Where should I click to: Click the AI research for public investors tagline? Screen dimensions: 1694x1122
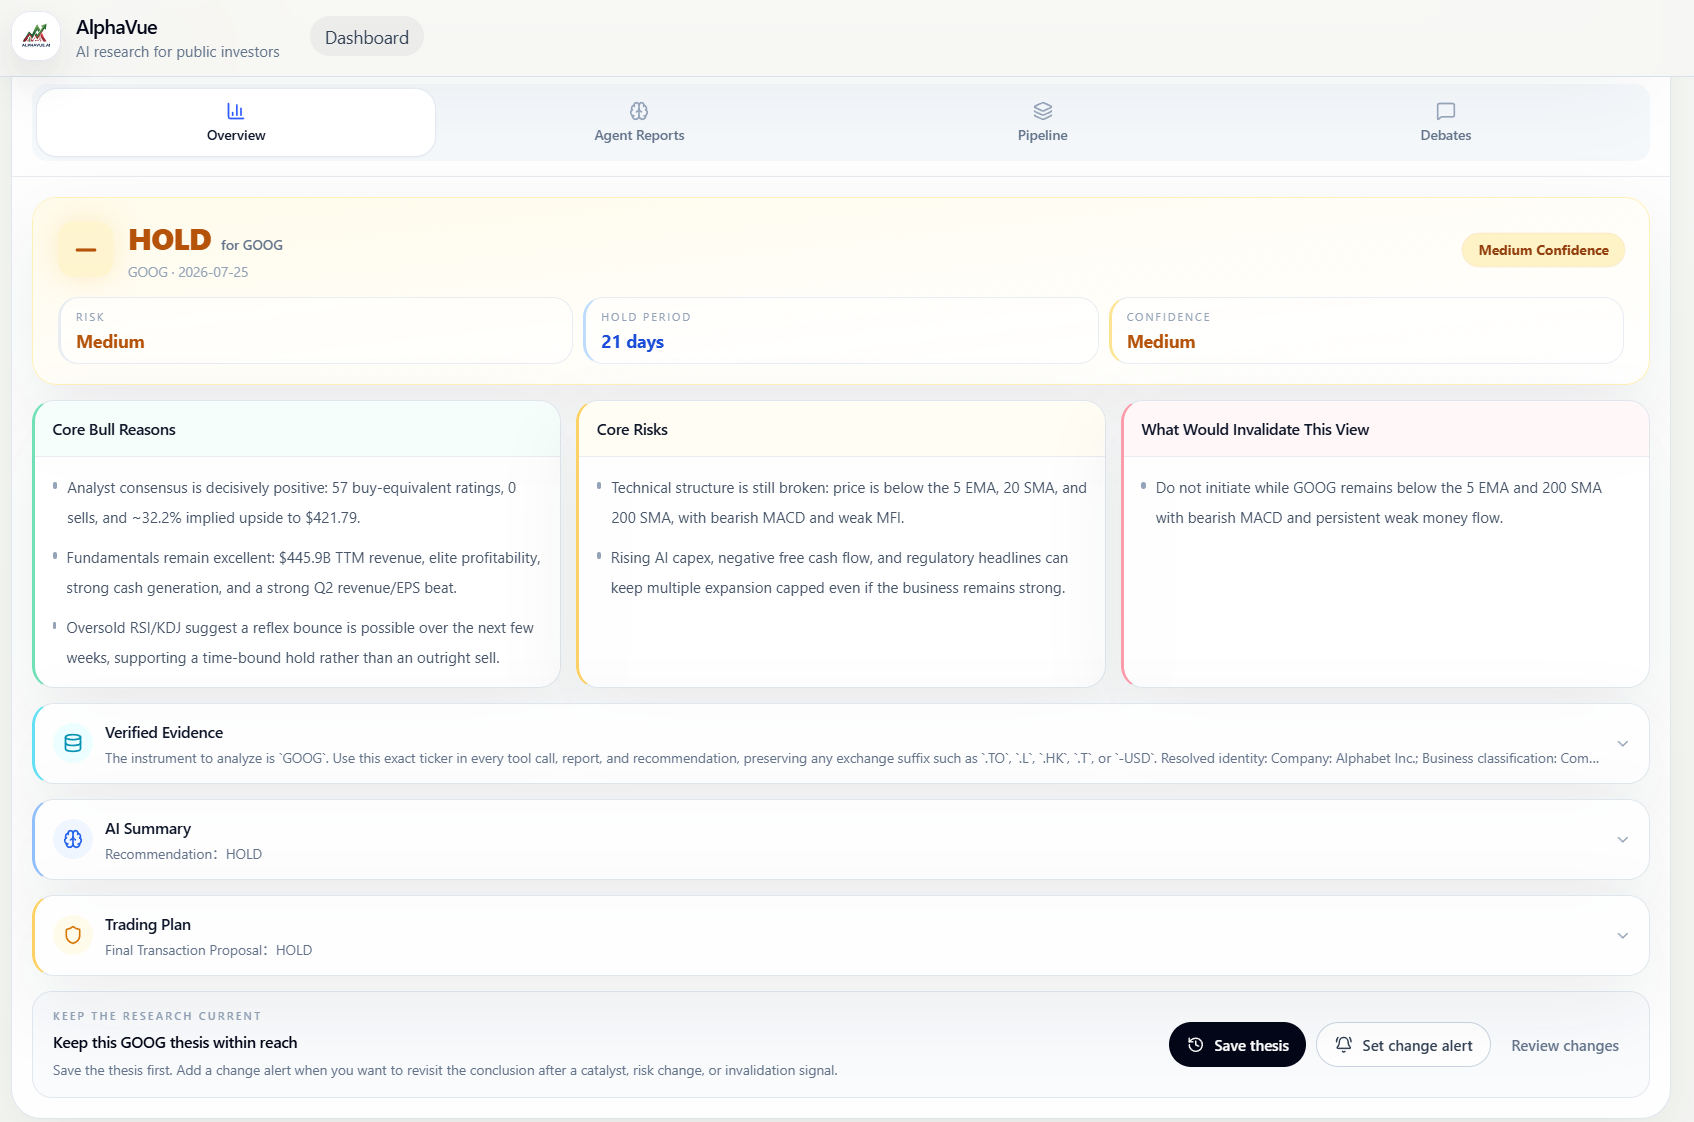tap(178, 52)
